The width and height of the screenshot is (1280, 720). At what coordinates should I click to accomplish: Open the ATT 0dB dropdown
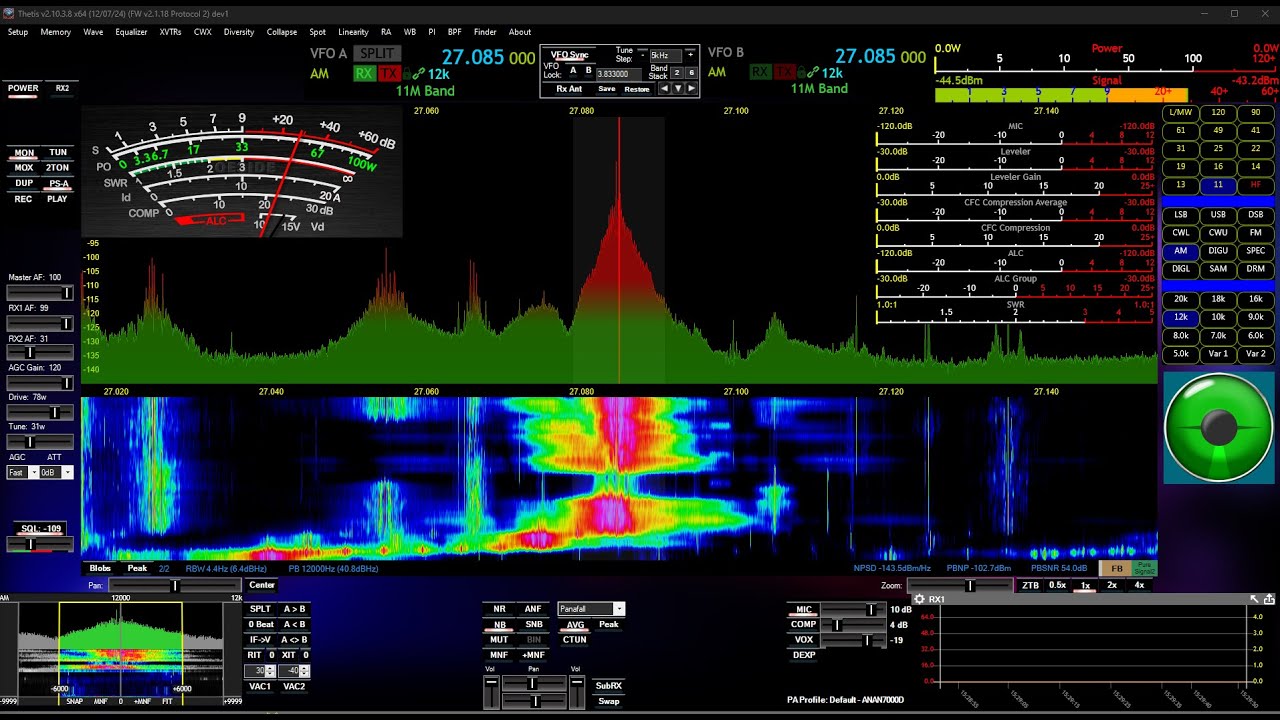coord(55,472)
